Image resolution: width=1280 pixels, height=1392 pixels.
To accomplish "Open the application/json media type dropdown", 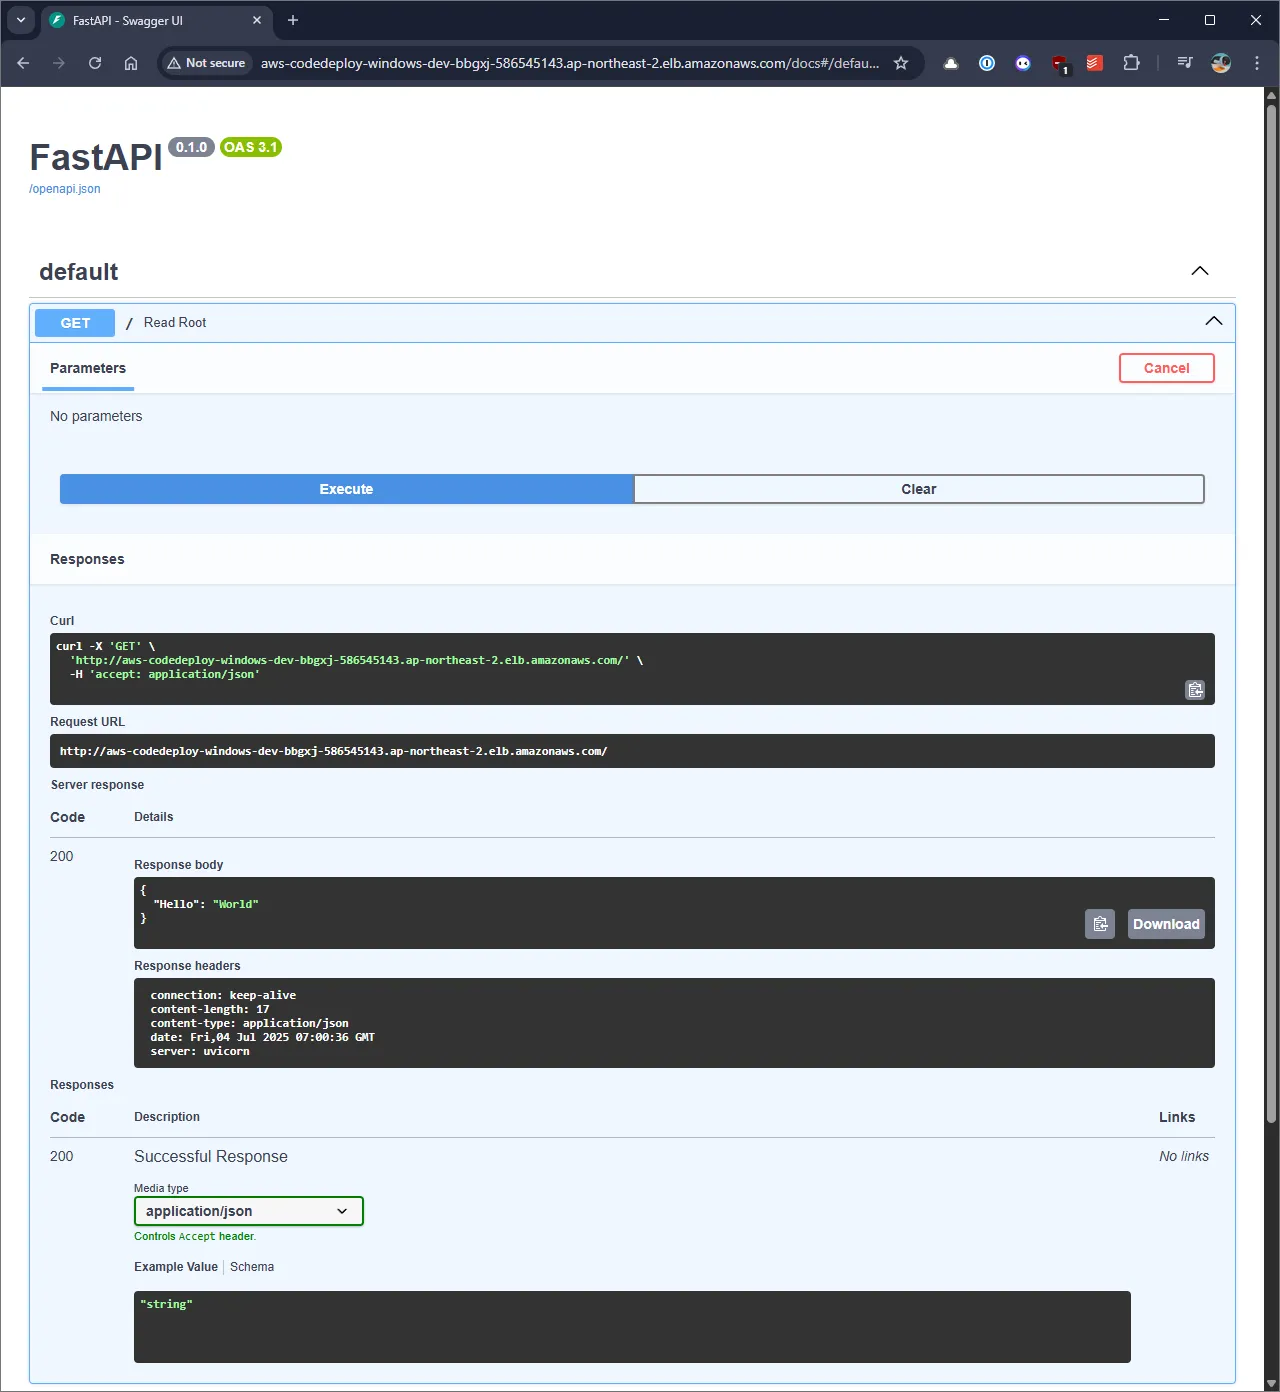I will (248, 1211).
